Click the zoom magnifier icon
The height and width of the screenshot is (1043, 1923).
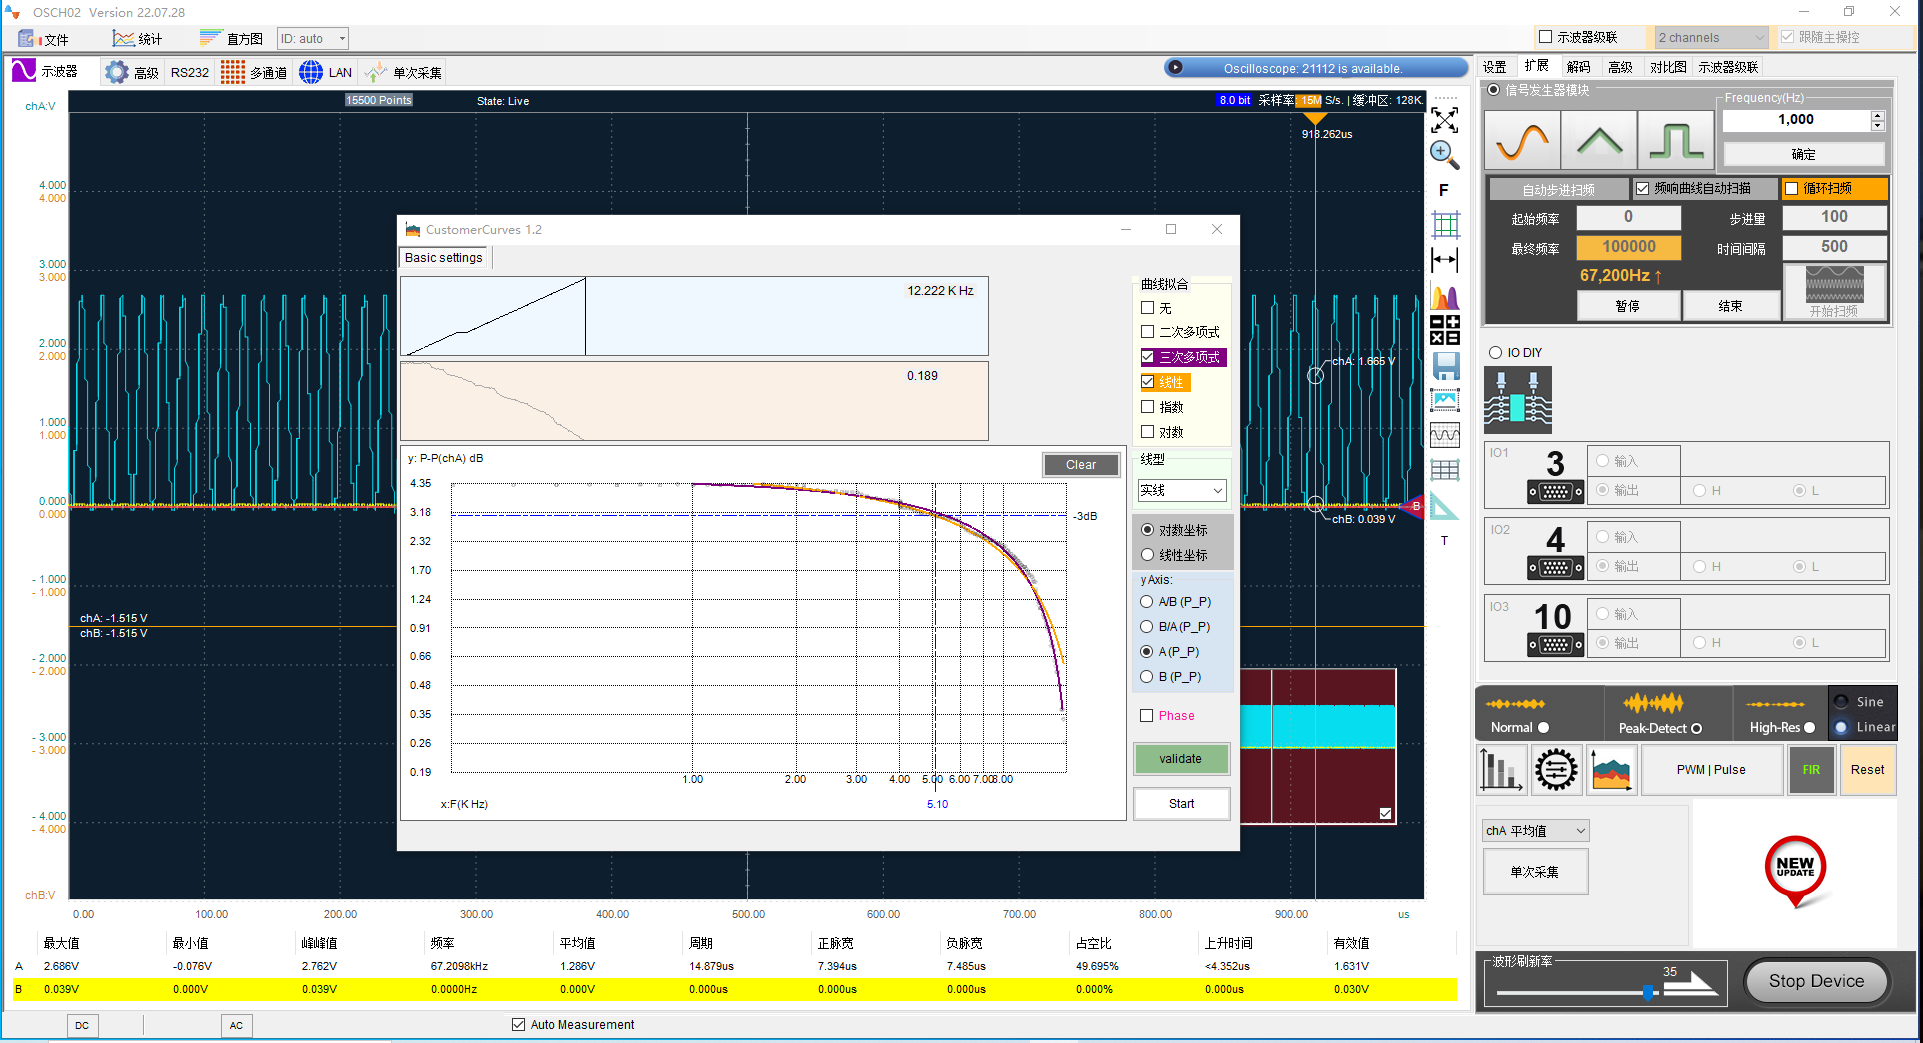click(x=1444, y=155)
